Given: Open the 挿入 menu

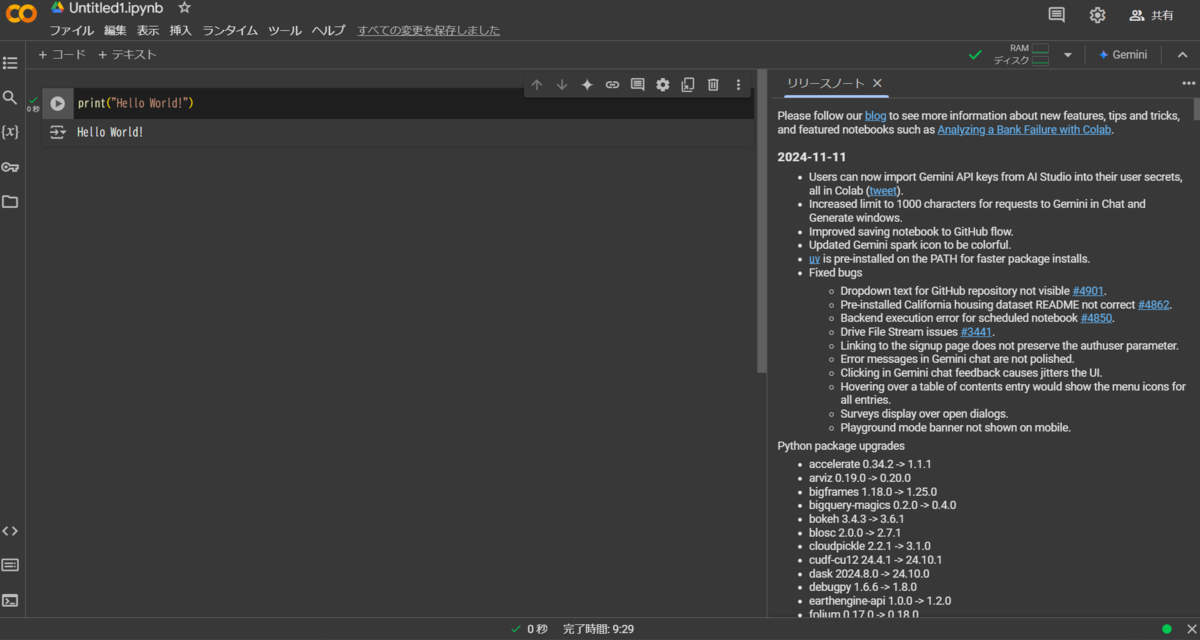Looking at the screenshot, I should pos(181,30).
